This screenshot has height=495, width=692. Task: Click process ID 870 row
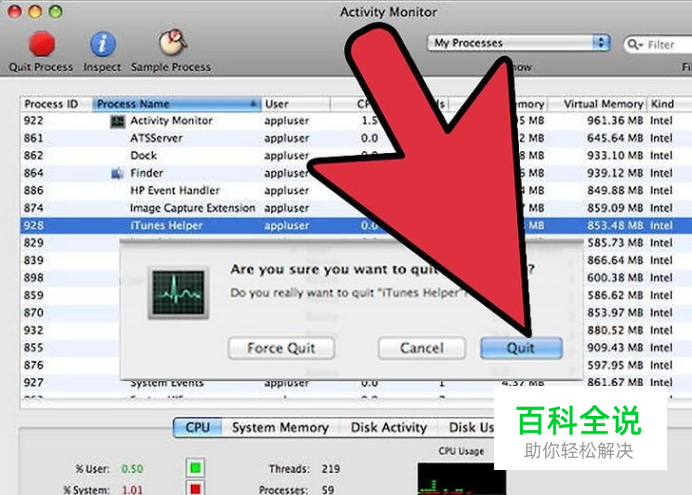tap(34, 312)
